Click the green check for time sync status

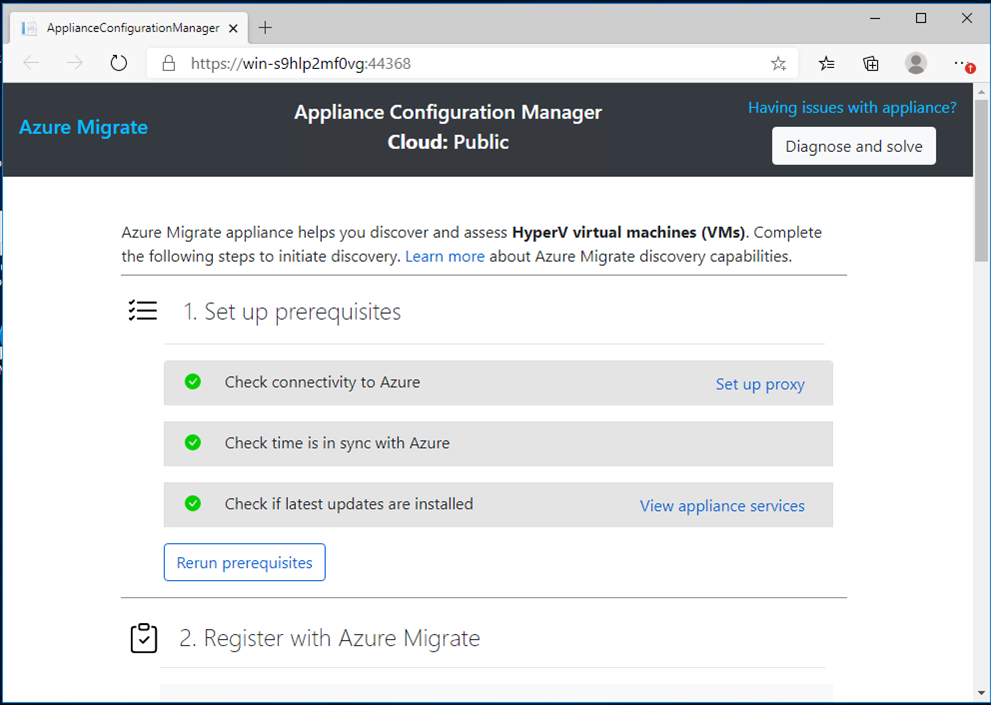pyautogui.click(x=192, y=443)
